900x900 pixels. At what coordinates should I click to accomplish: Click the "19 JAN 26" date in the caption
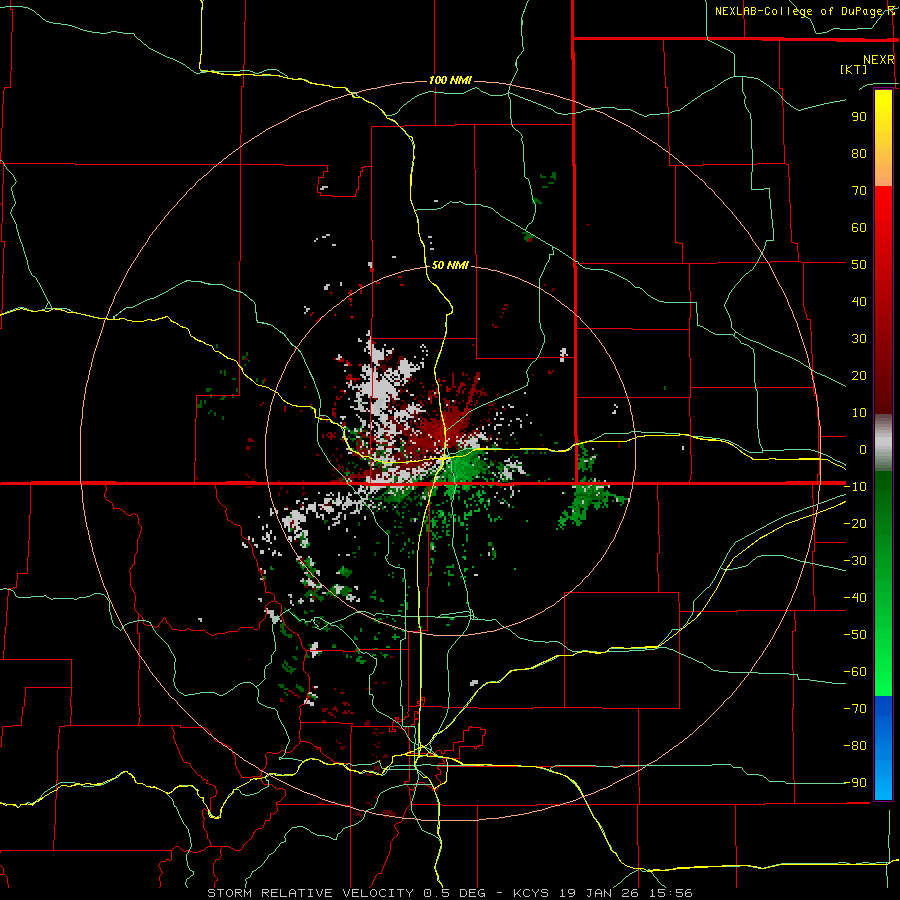click(x=598, y=893)
